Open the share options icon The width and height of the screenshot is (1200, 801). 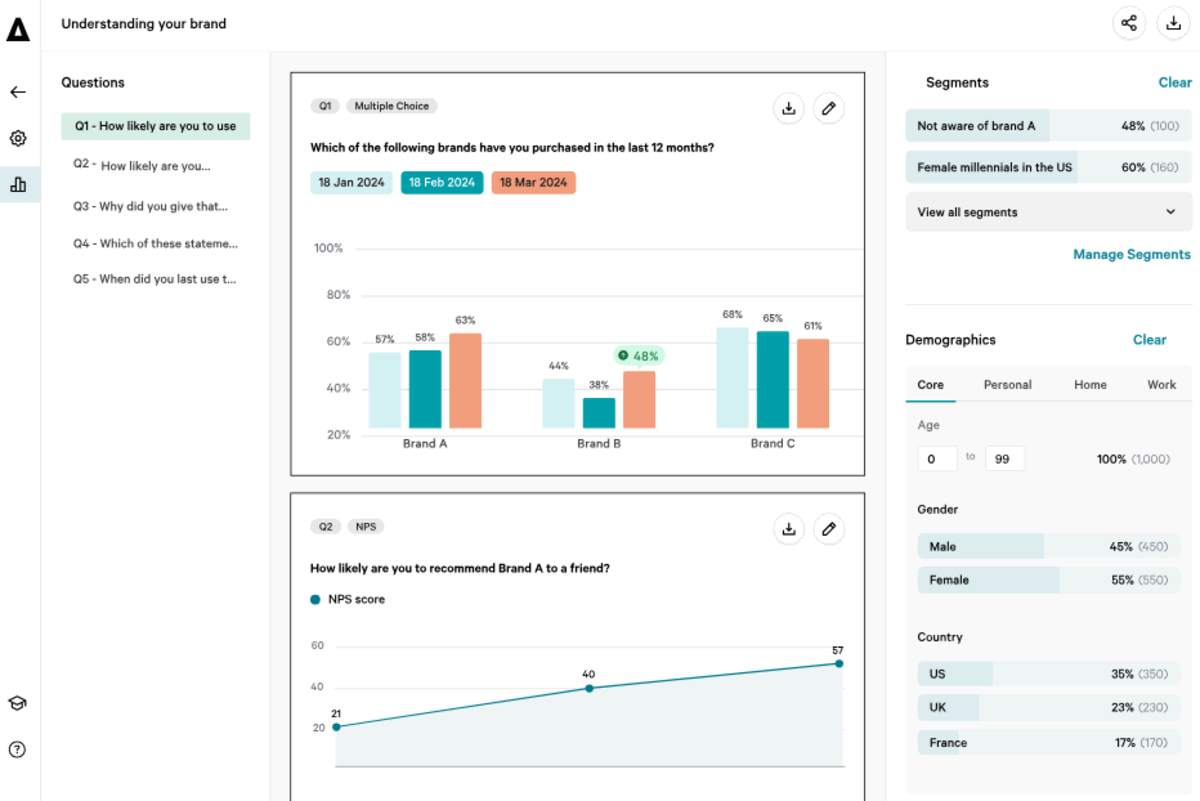(x=1129, y=22)
